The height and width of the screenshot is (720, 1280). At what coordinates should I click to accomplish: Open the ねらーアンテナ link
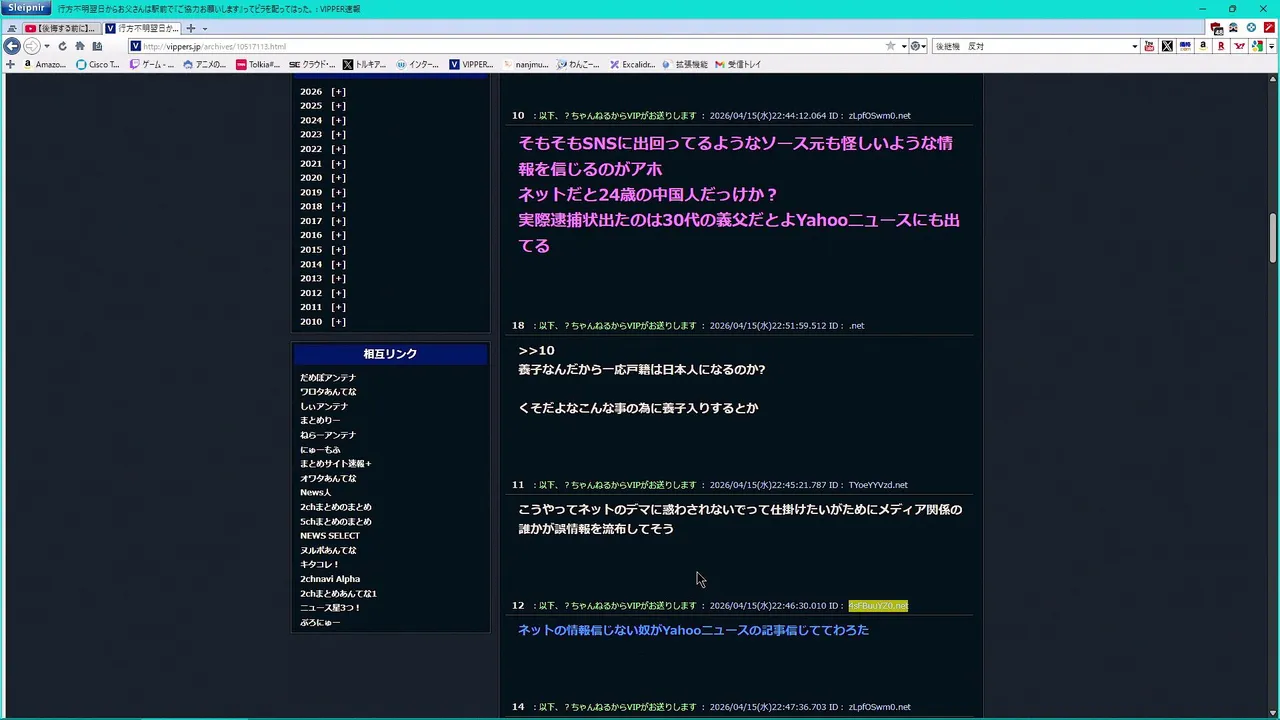(328, 435)
